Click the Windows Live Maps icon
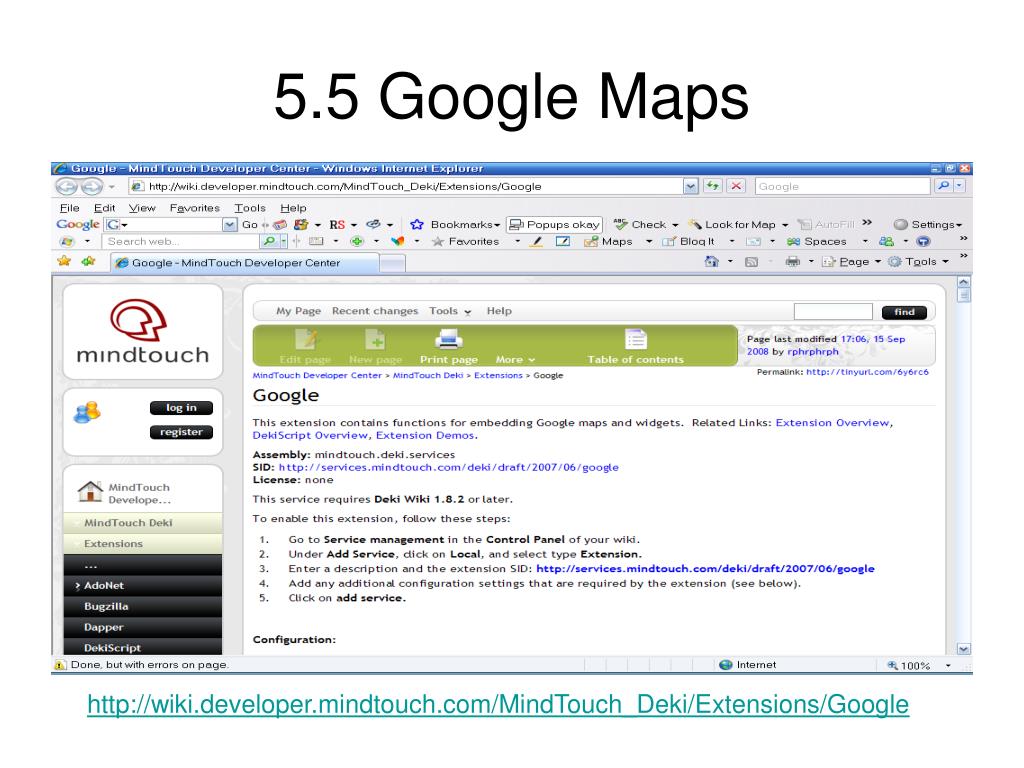The image size is (1024, 768). pos(591,242)
